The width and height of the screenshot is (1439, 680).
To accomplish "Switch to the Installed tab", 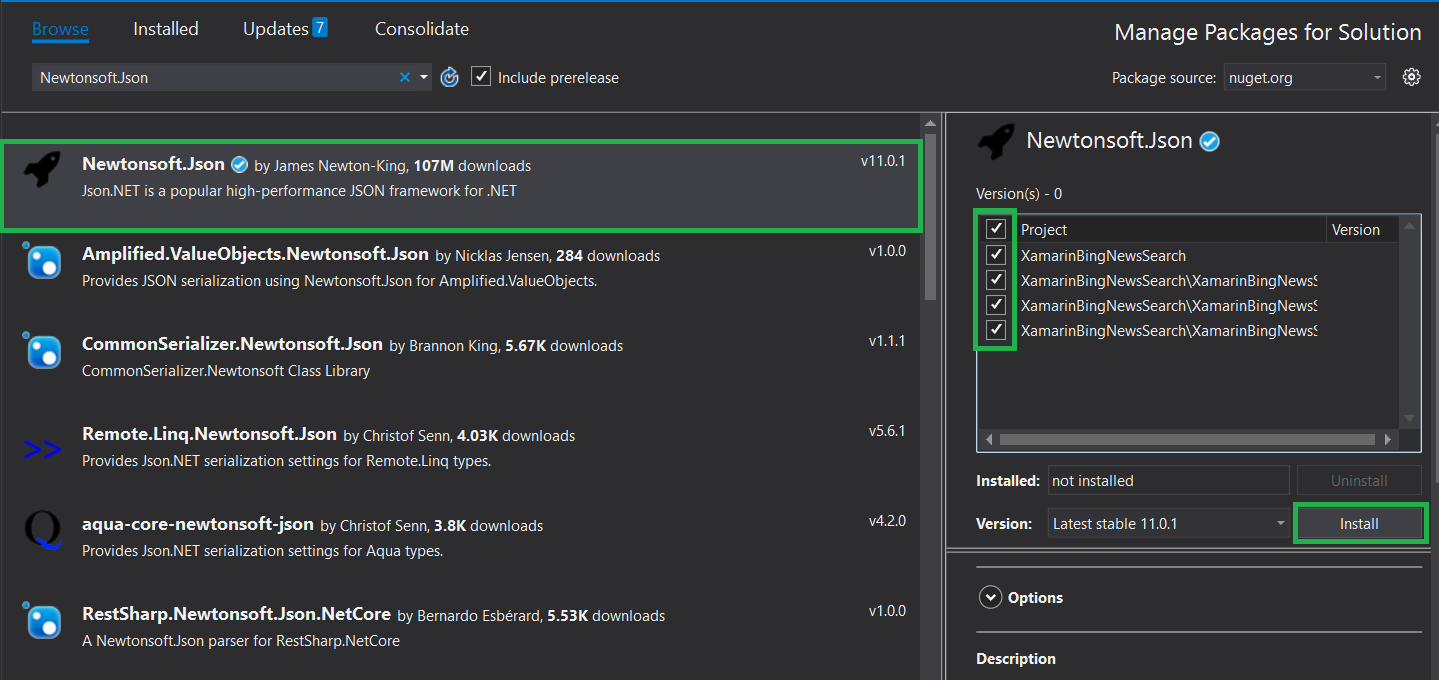I will click(x=166, y=29).
